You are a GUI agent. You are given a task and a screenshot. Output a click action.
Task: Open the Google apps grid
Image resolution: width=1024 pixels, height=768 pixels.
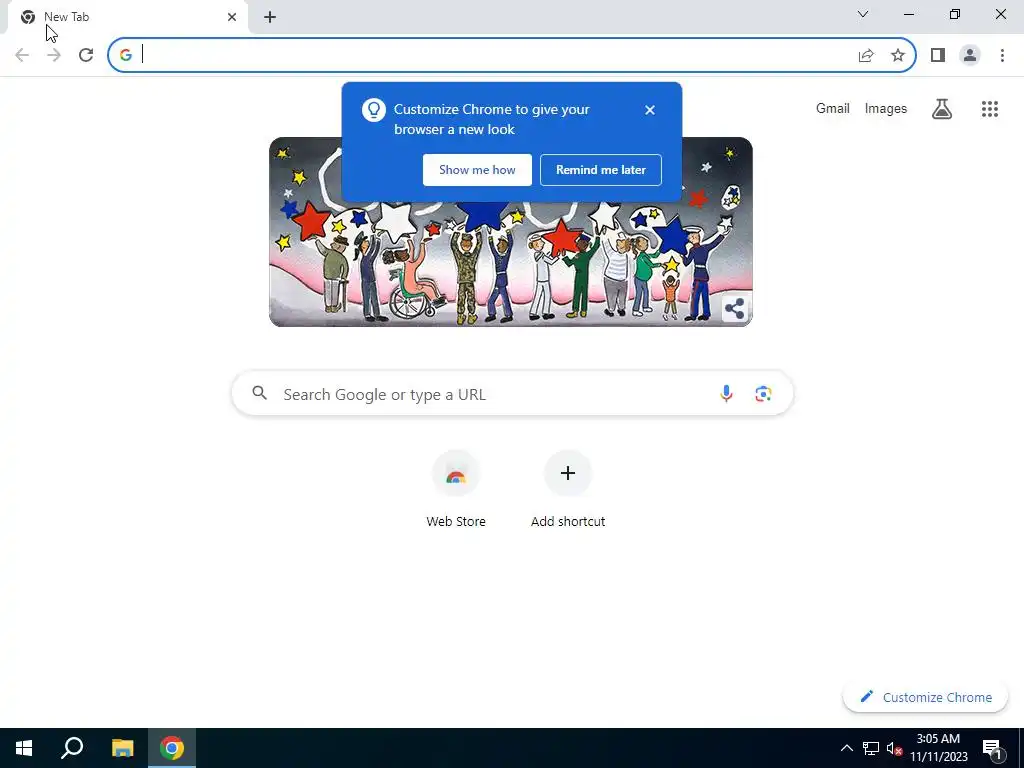tap(990, 109)
